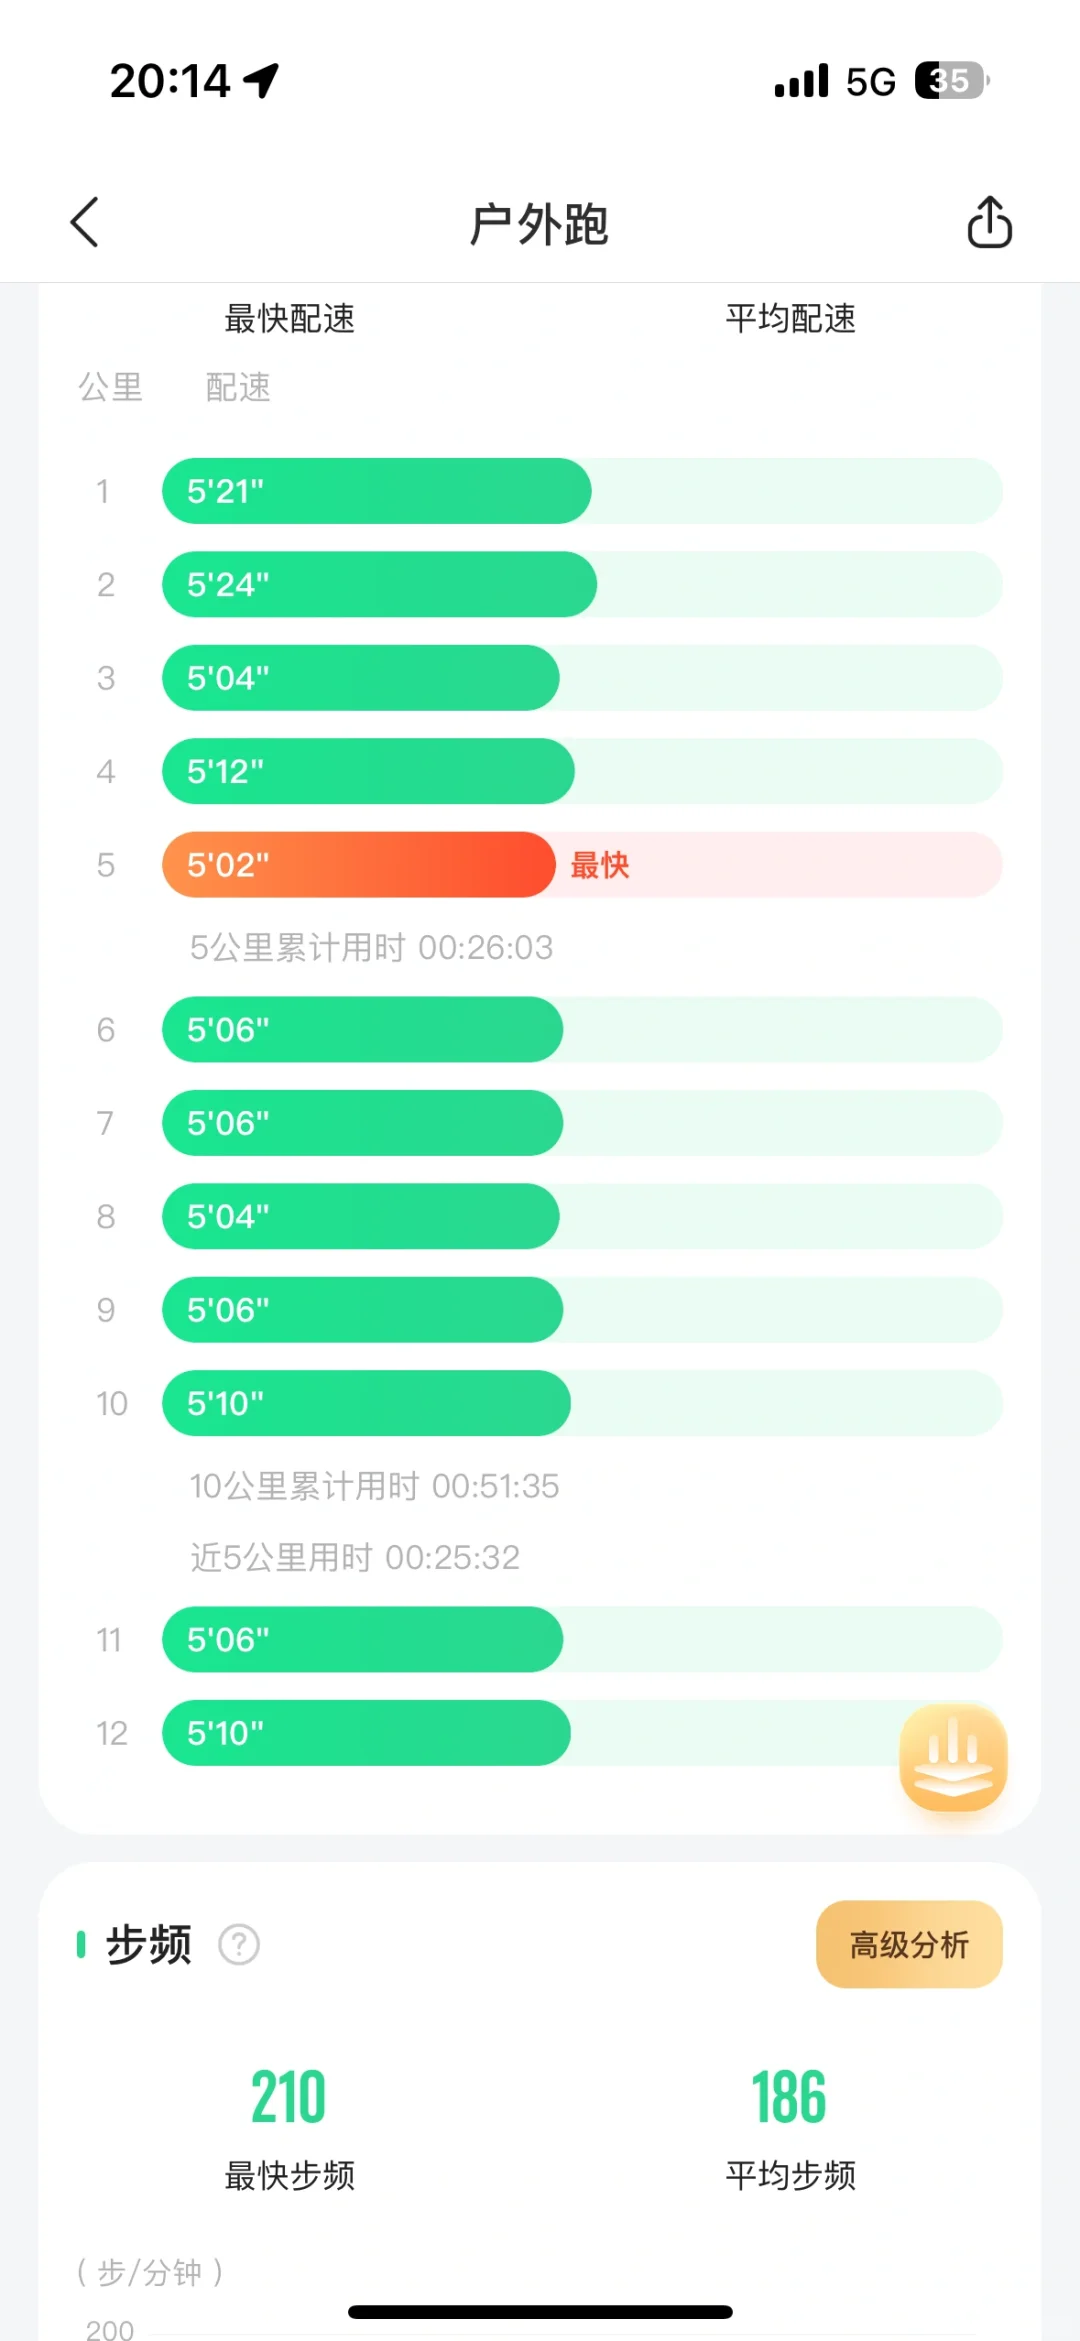This screenshot has height=2341, width=1080.
Task: Tap the cellular signal bars icon
Action: pos(802,81)
